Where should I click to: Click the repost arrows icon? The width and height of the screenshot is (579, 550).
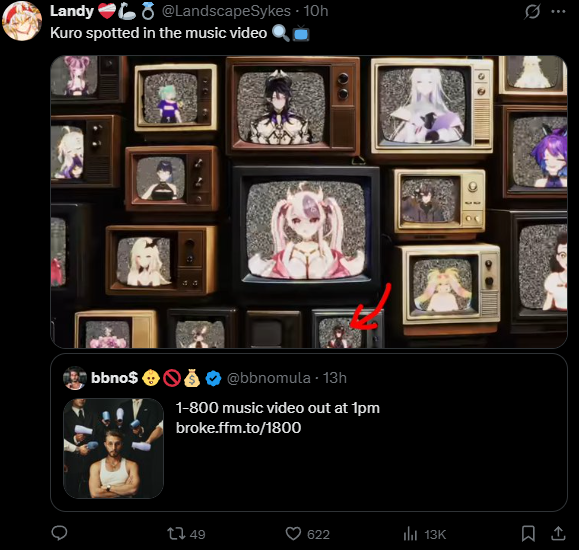tap(175, 534)
